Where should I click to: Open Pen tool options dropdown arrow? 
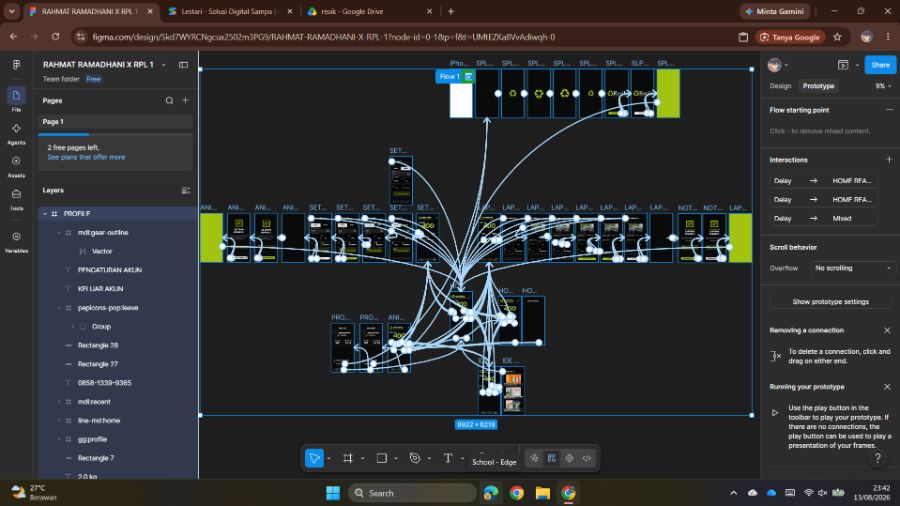[x=429, y=458]
